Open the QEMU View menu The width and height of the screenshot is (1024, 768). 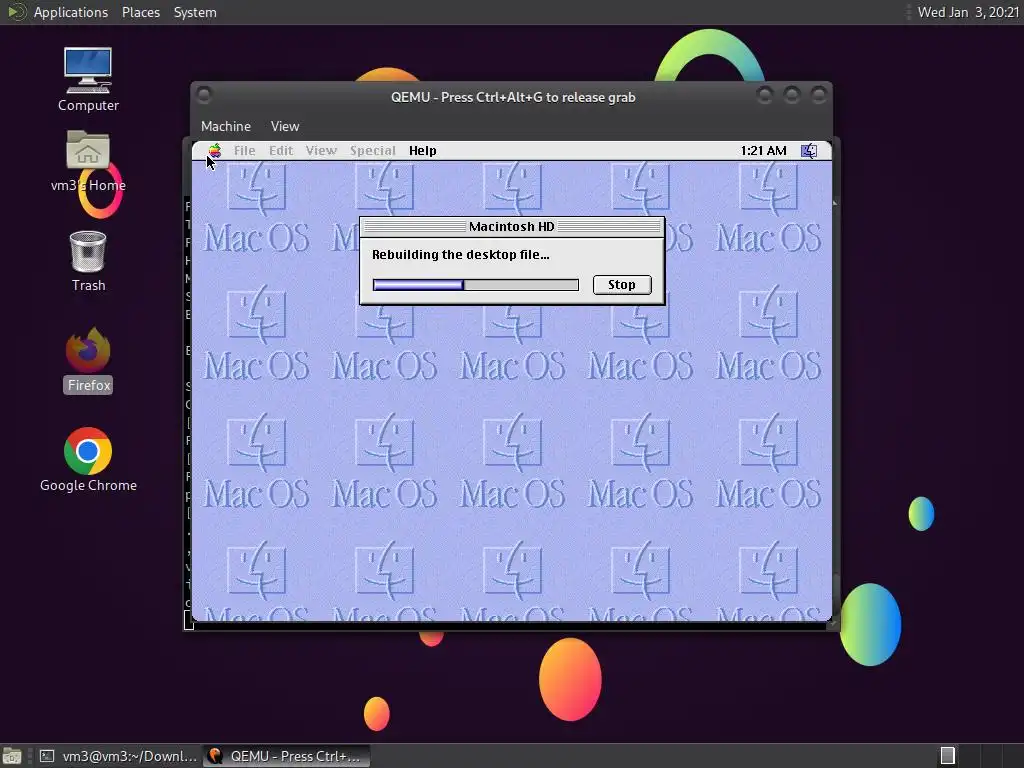pos(285,126)
